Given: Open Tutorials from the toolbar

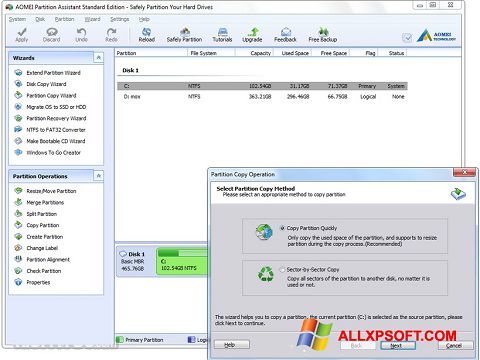Looking at the screenshot, I should [x=222, y=35].
